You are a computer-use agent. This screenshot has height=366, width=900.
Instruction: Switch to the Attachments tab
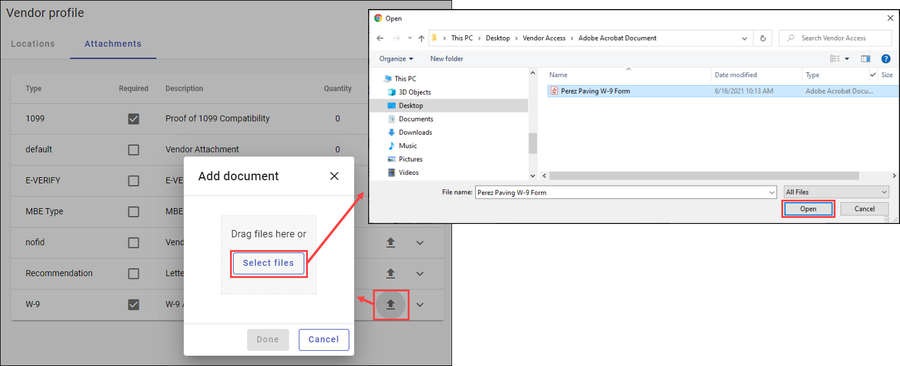pos(113,44)
